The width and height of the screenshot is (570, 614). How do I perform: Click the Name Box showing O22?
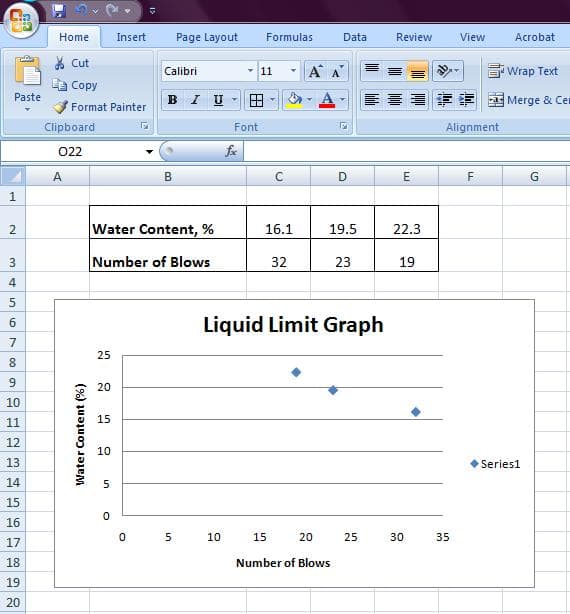[x=70, y=152]
